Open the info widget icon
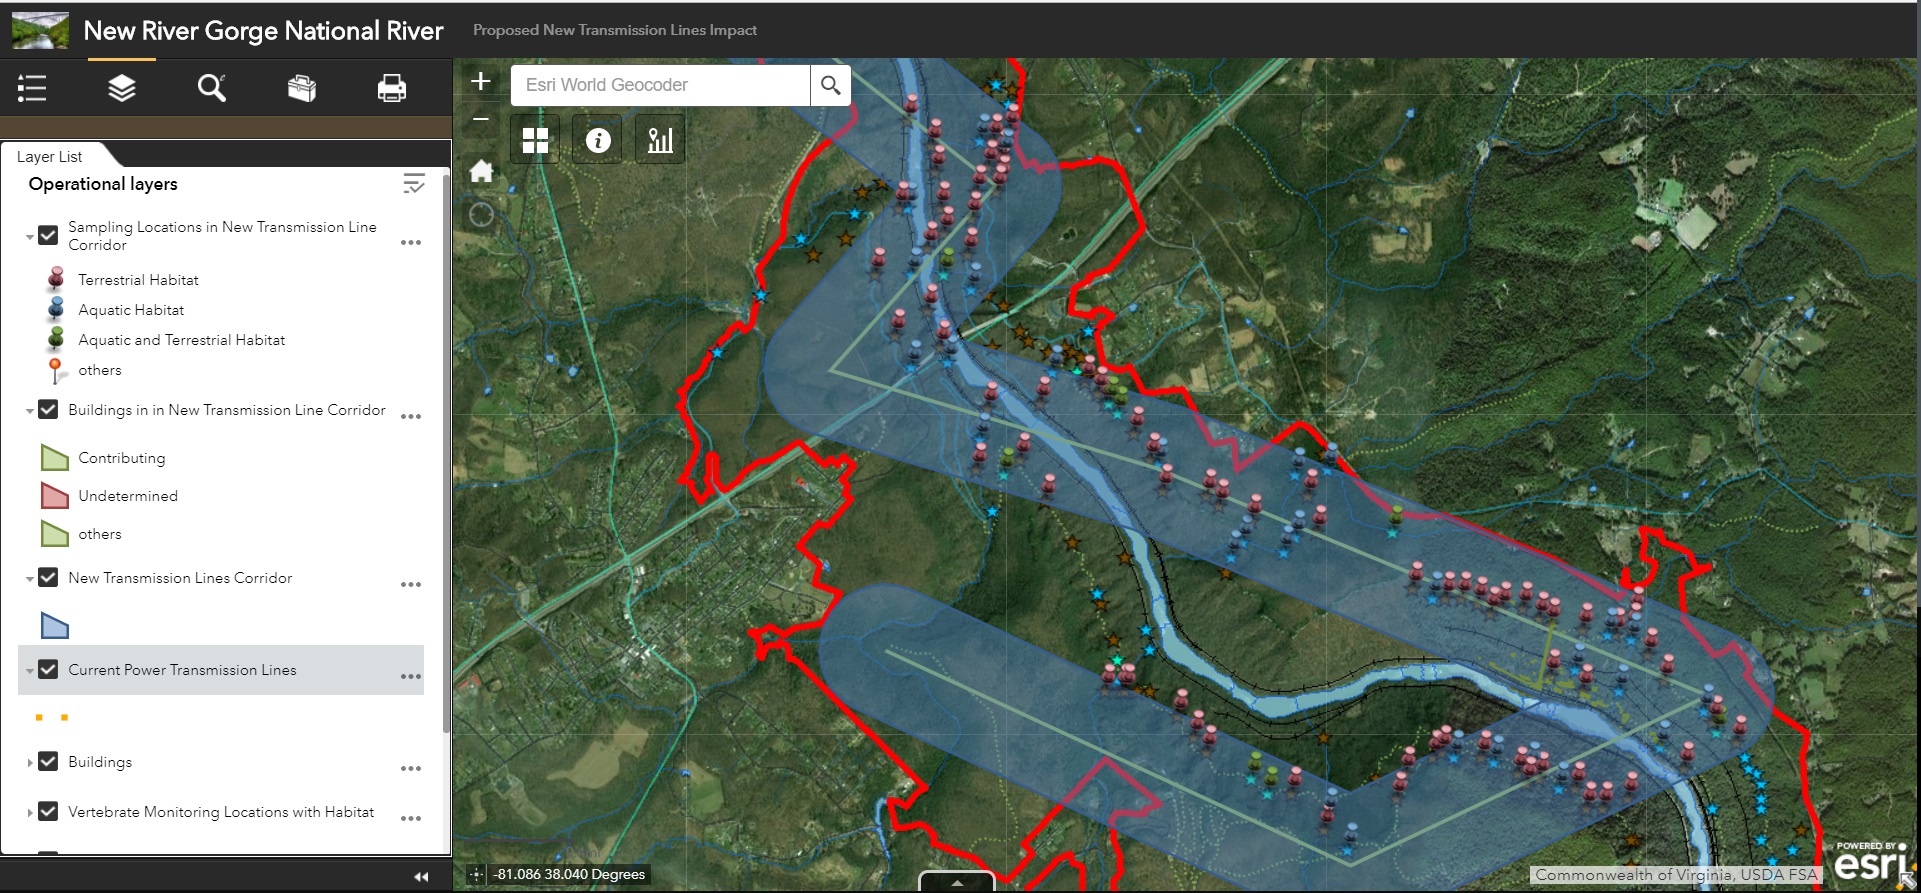Viewport: 1921px width, 893px height. 598,140
